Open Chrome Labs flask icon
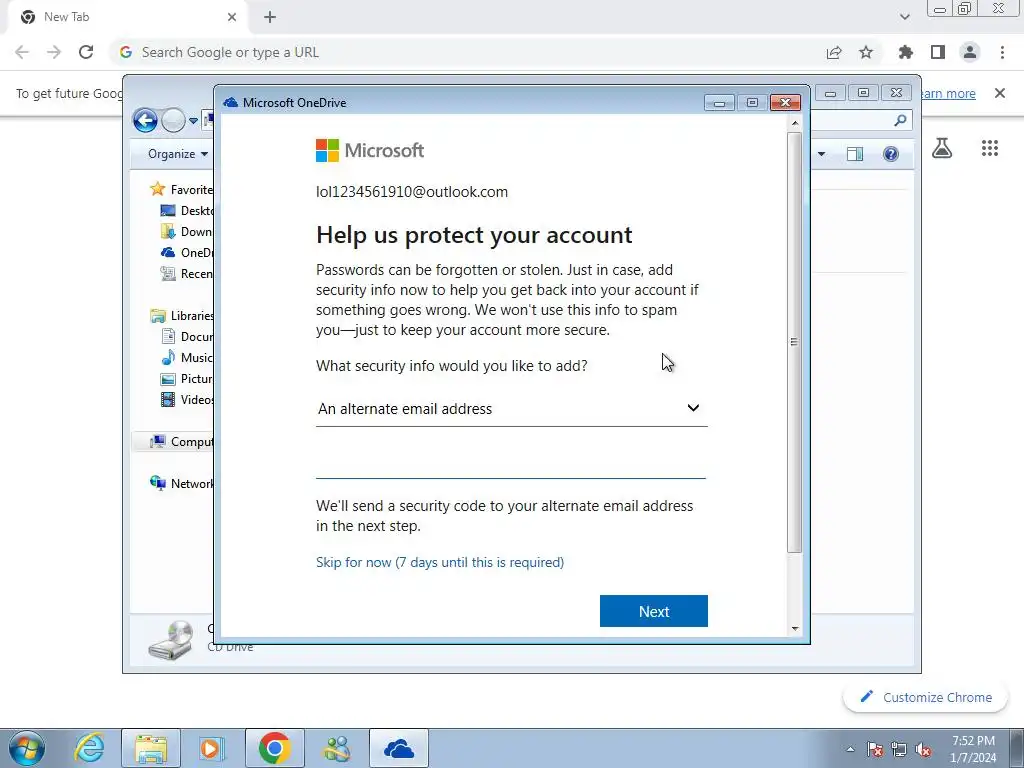The height and width of the screenshot is (768, 1024). 942,149
